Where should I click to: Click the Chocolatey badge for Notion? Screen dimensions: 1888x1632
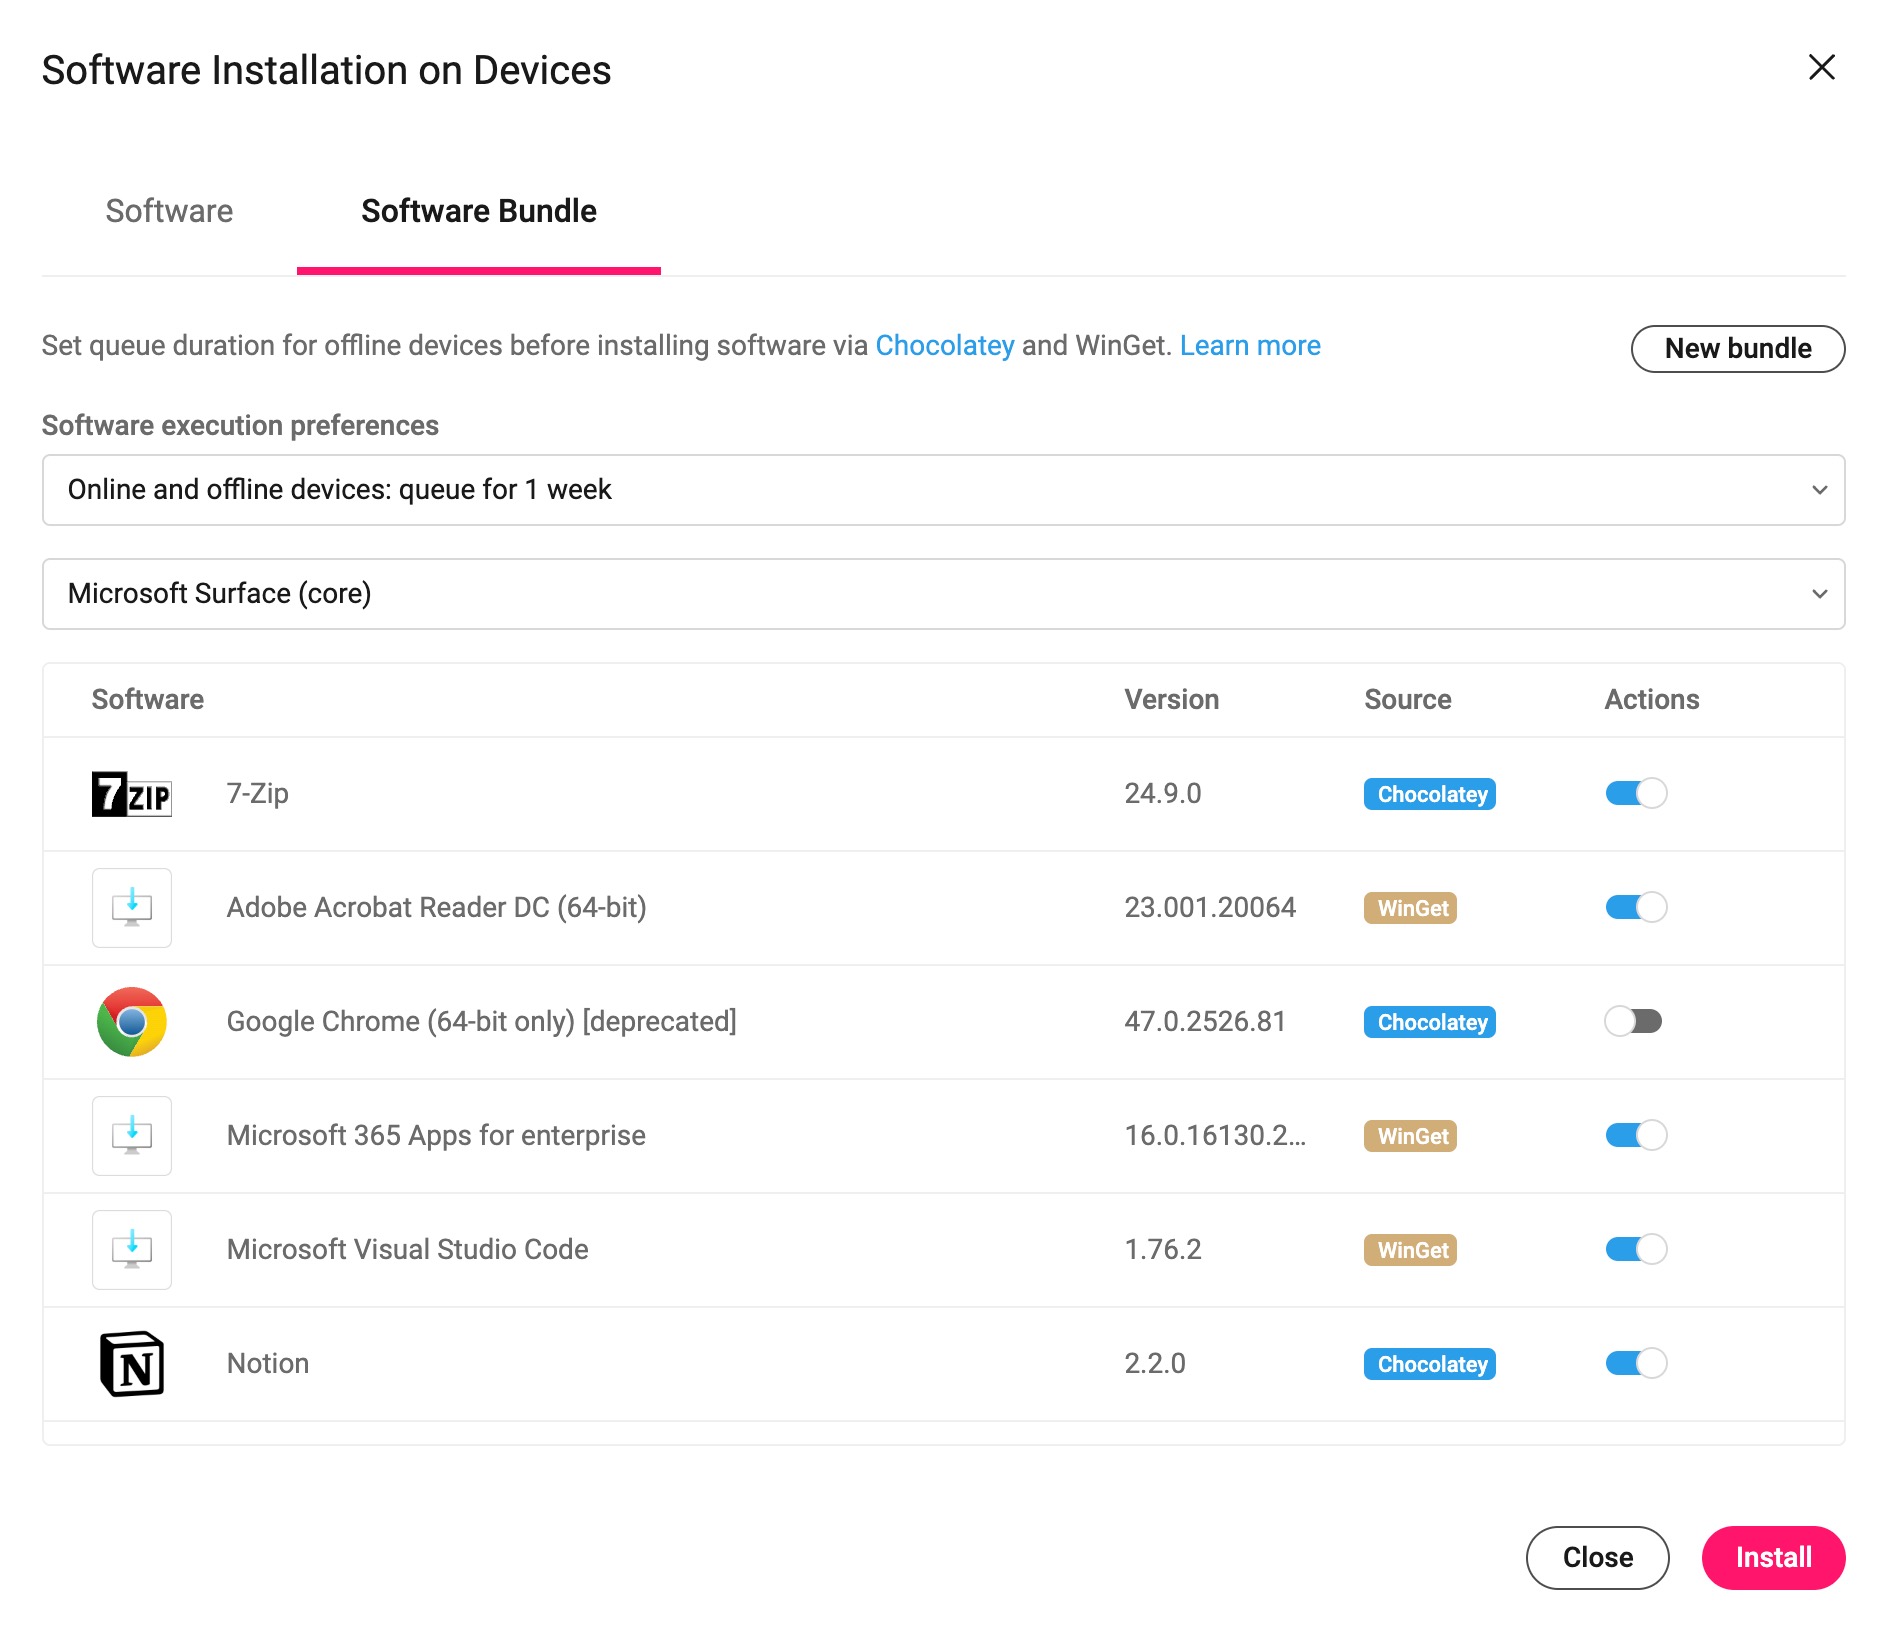click(x=1430, y=1364)
